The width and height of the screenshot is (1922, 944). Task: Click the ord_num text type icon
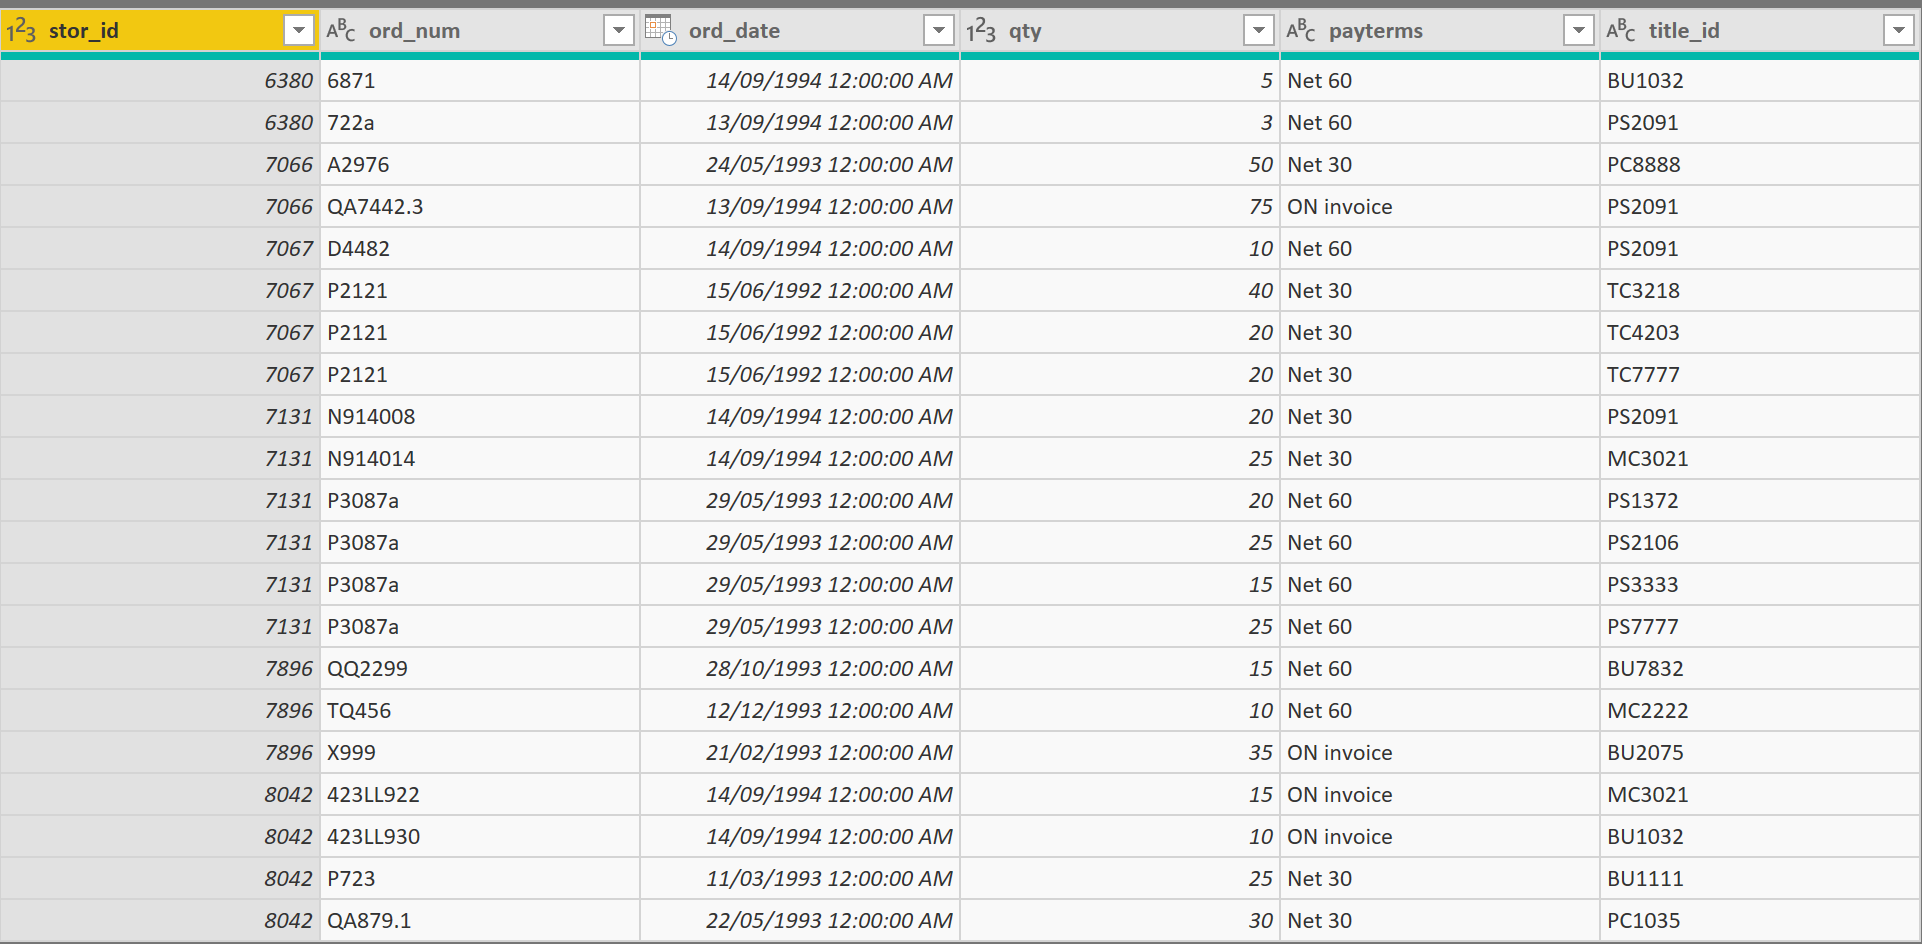coord(341,31)
